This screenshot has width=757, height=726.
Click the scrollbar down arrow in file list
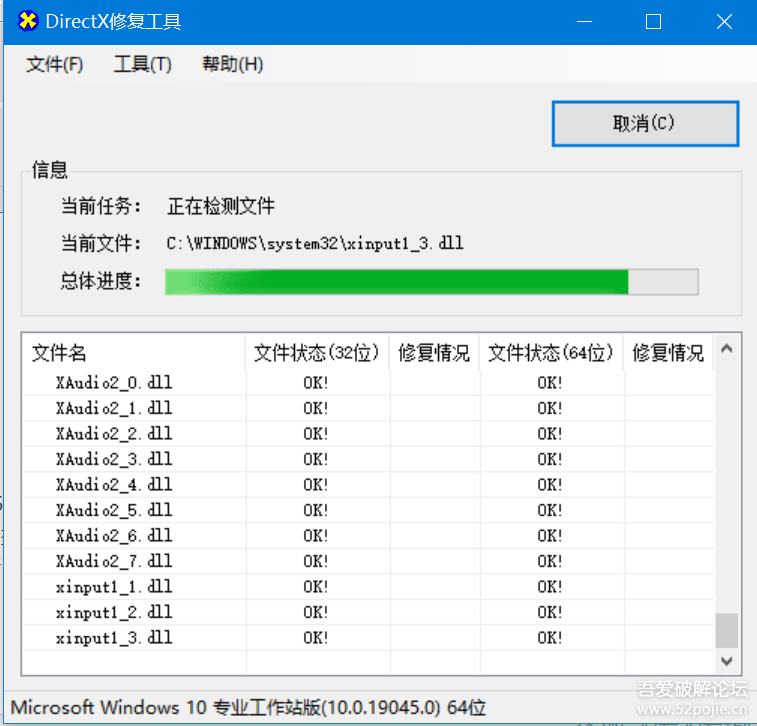click(726, 660)
